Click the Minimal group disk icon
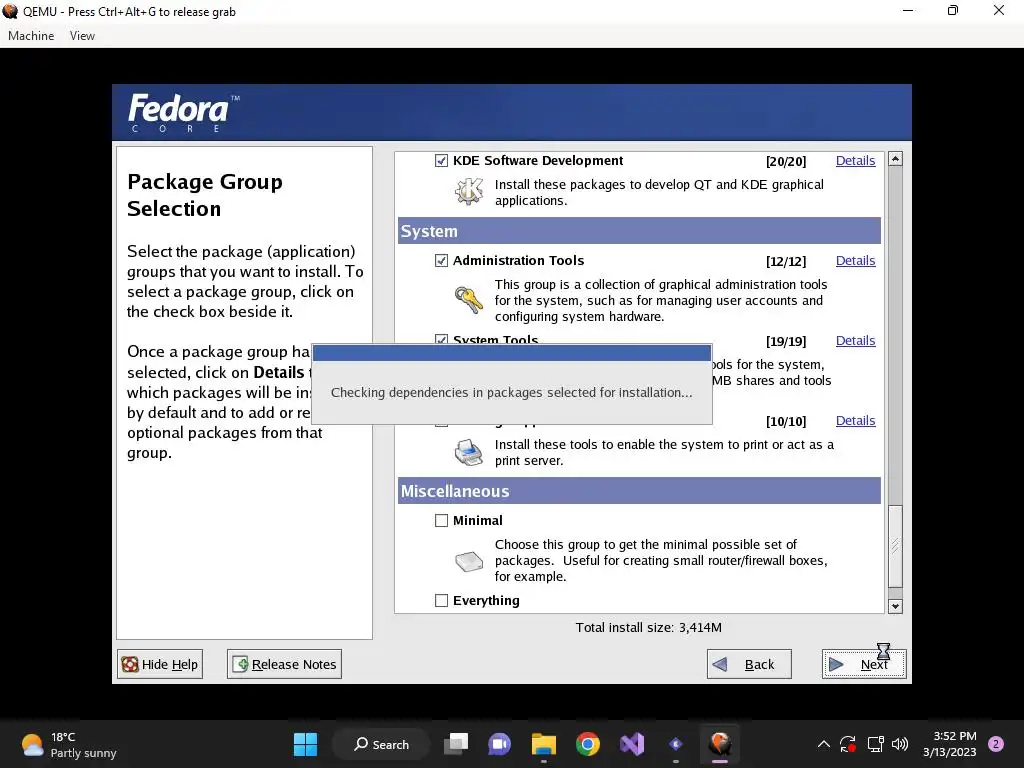 469,561
